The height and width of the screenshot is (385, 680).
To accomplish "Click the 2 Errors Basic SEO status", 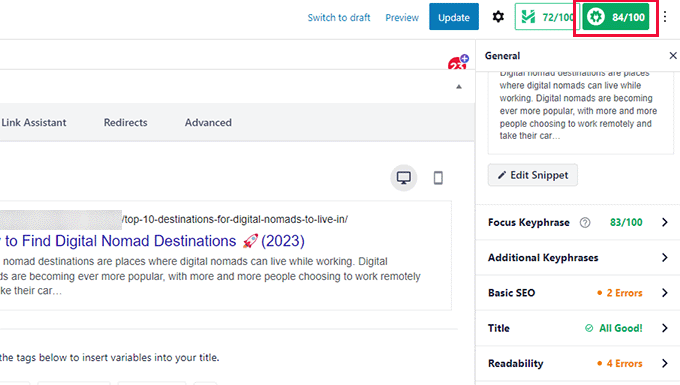I will [619, 293].
